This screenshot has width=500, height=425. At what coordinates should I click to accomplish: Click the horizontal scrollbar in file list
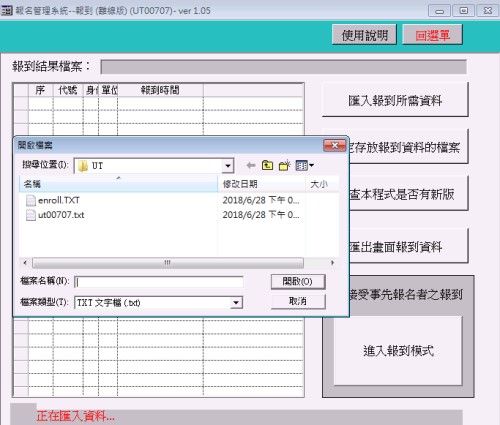pyautogui.click(x=168, y=263)
